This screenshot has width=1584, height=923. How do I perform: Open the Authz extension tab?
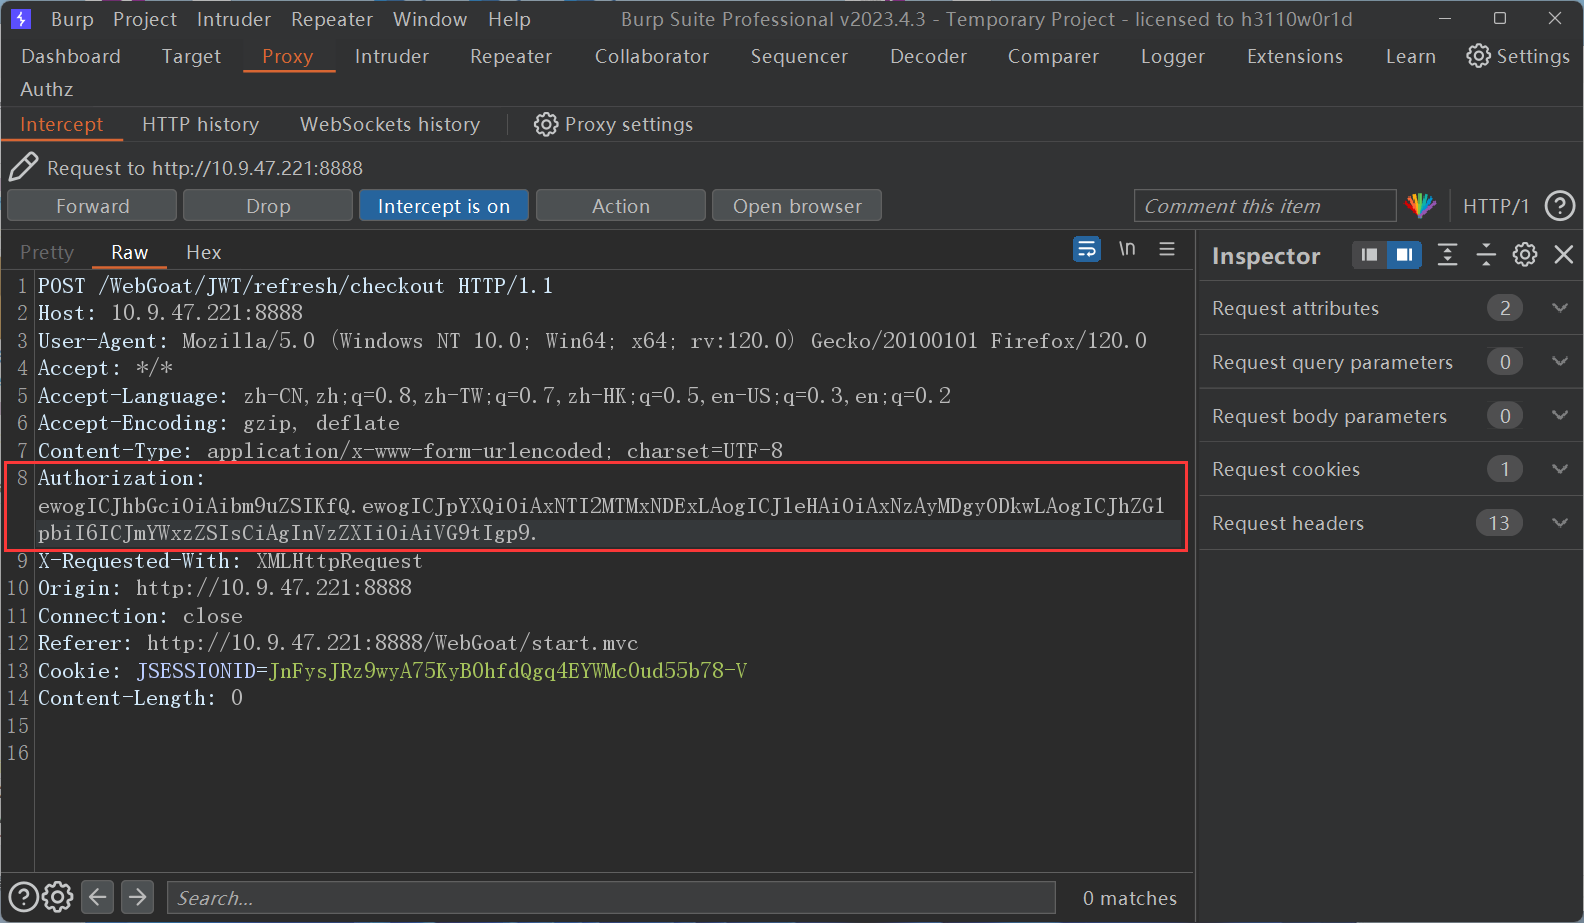47,89
